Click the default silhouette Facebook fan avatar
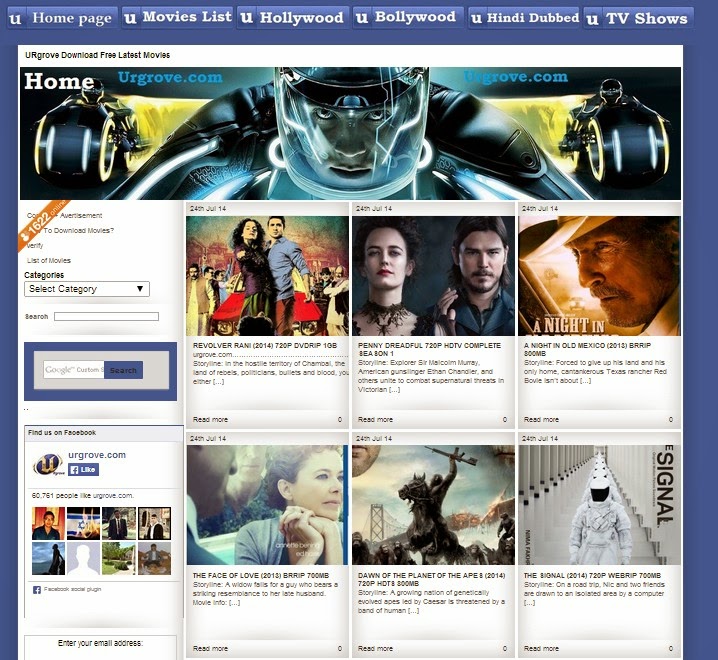Screen dimensions: 718x660 (83, 558)
